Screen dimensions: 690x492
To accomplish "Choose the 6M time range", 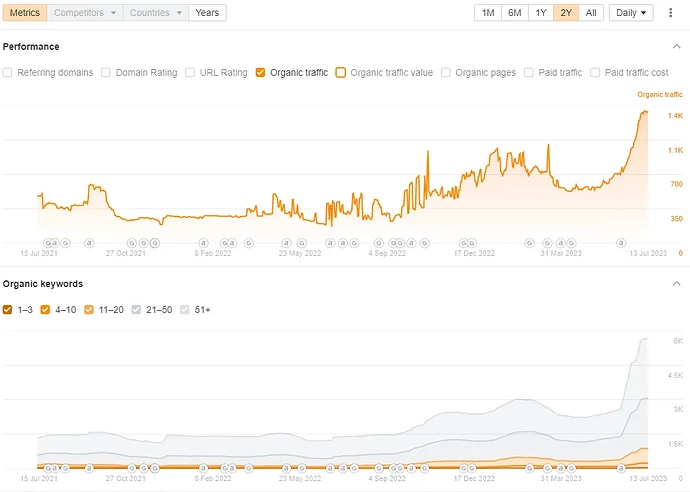I will click(514, 13).
